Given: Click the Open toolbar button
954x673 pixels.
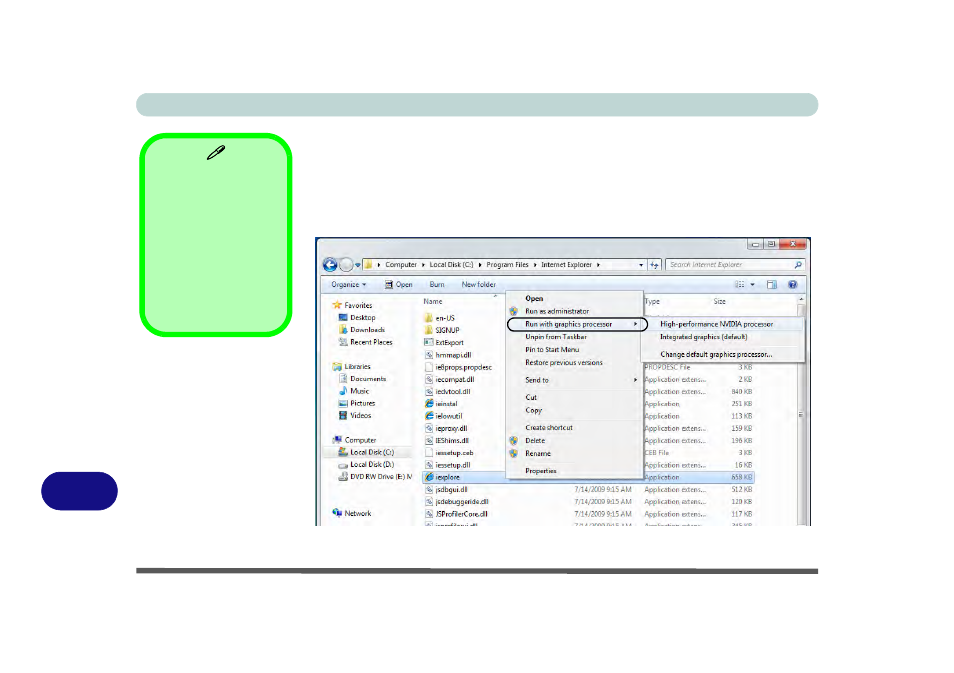Looking at the screenshot, I should [x=399, y=285].
